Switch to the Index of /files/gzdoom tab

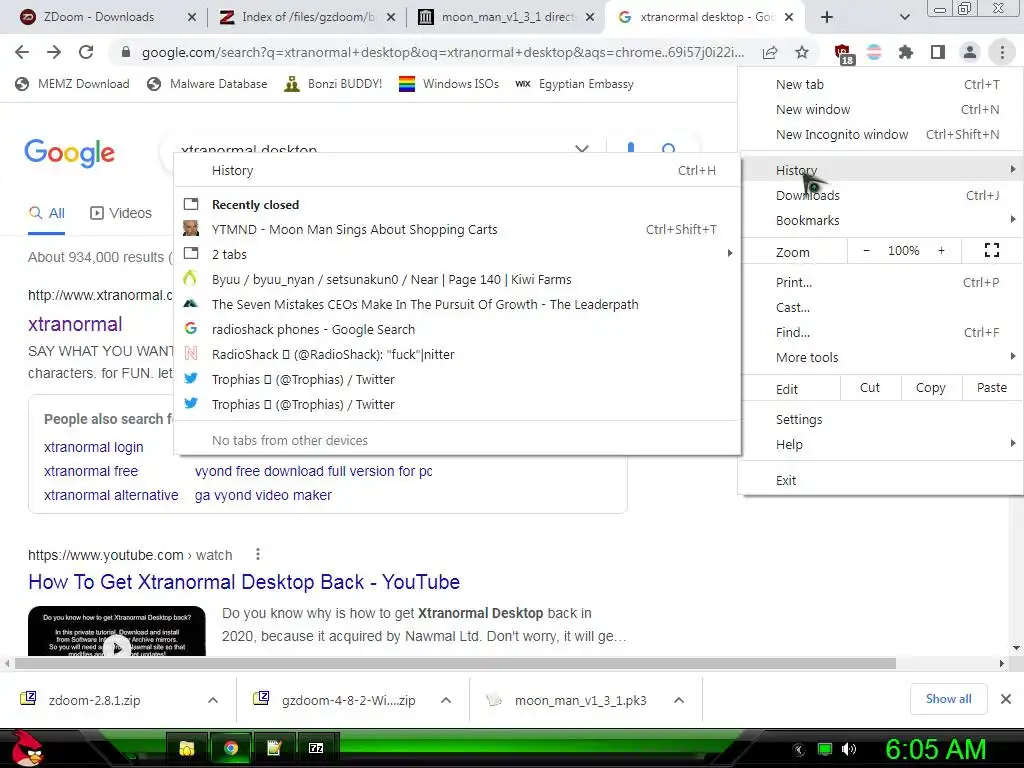pyautogui.click(x=308, y=17)
